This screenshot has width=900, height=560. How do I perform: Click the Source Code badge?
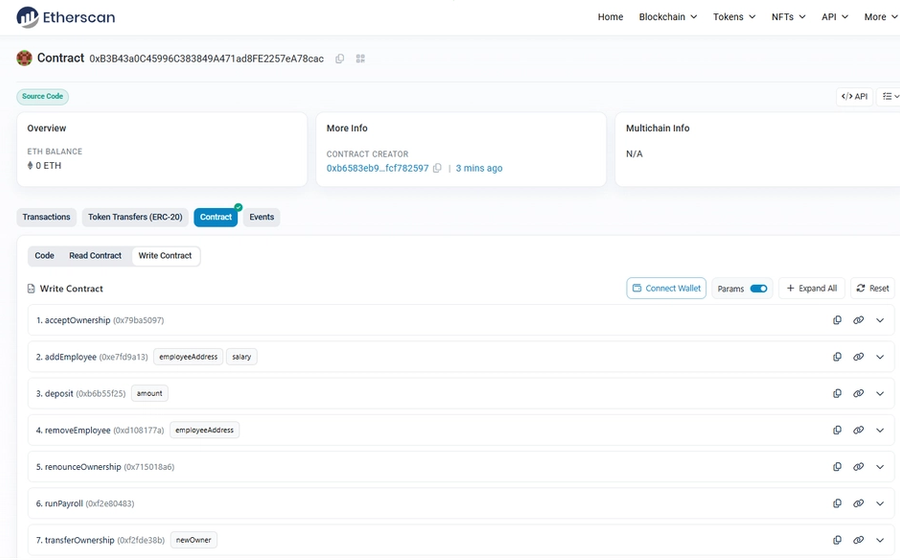[x=42, y=96]
